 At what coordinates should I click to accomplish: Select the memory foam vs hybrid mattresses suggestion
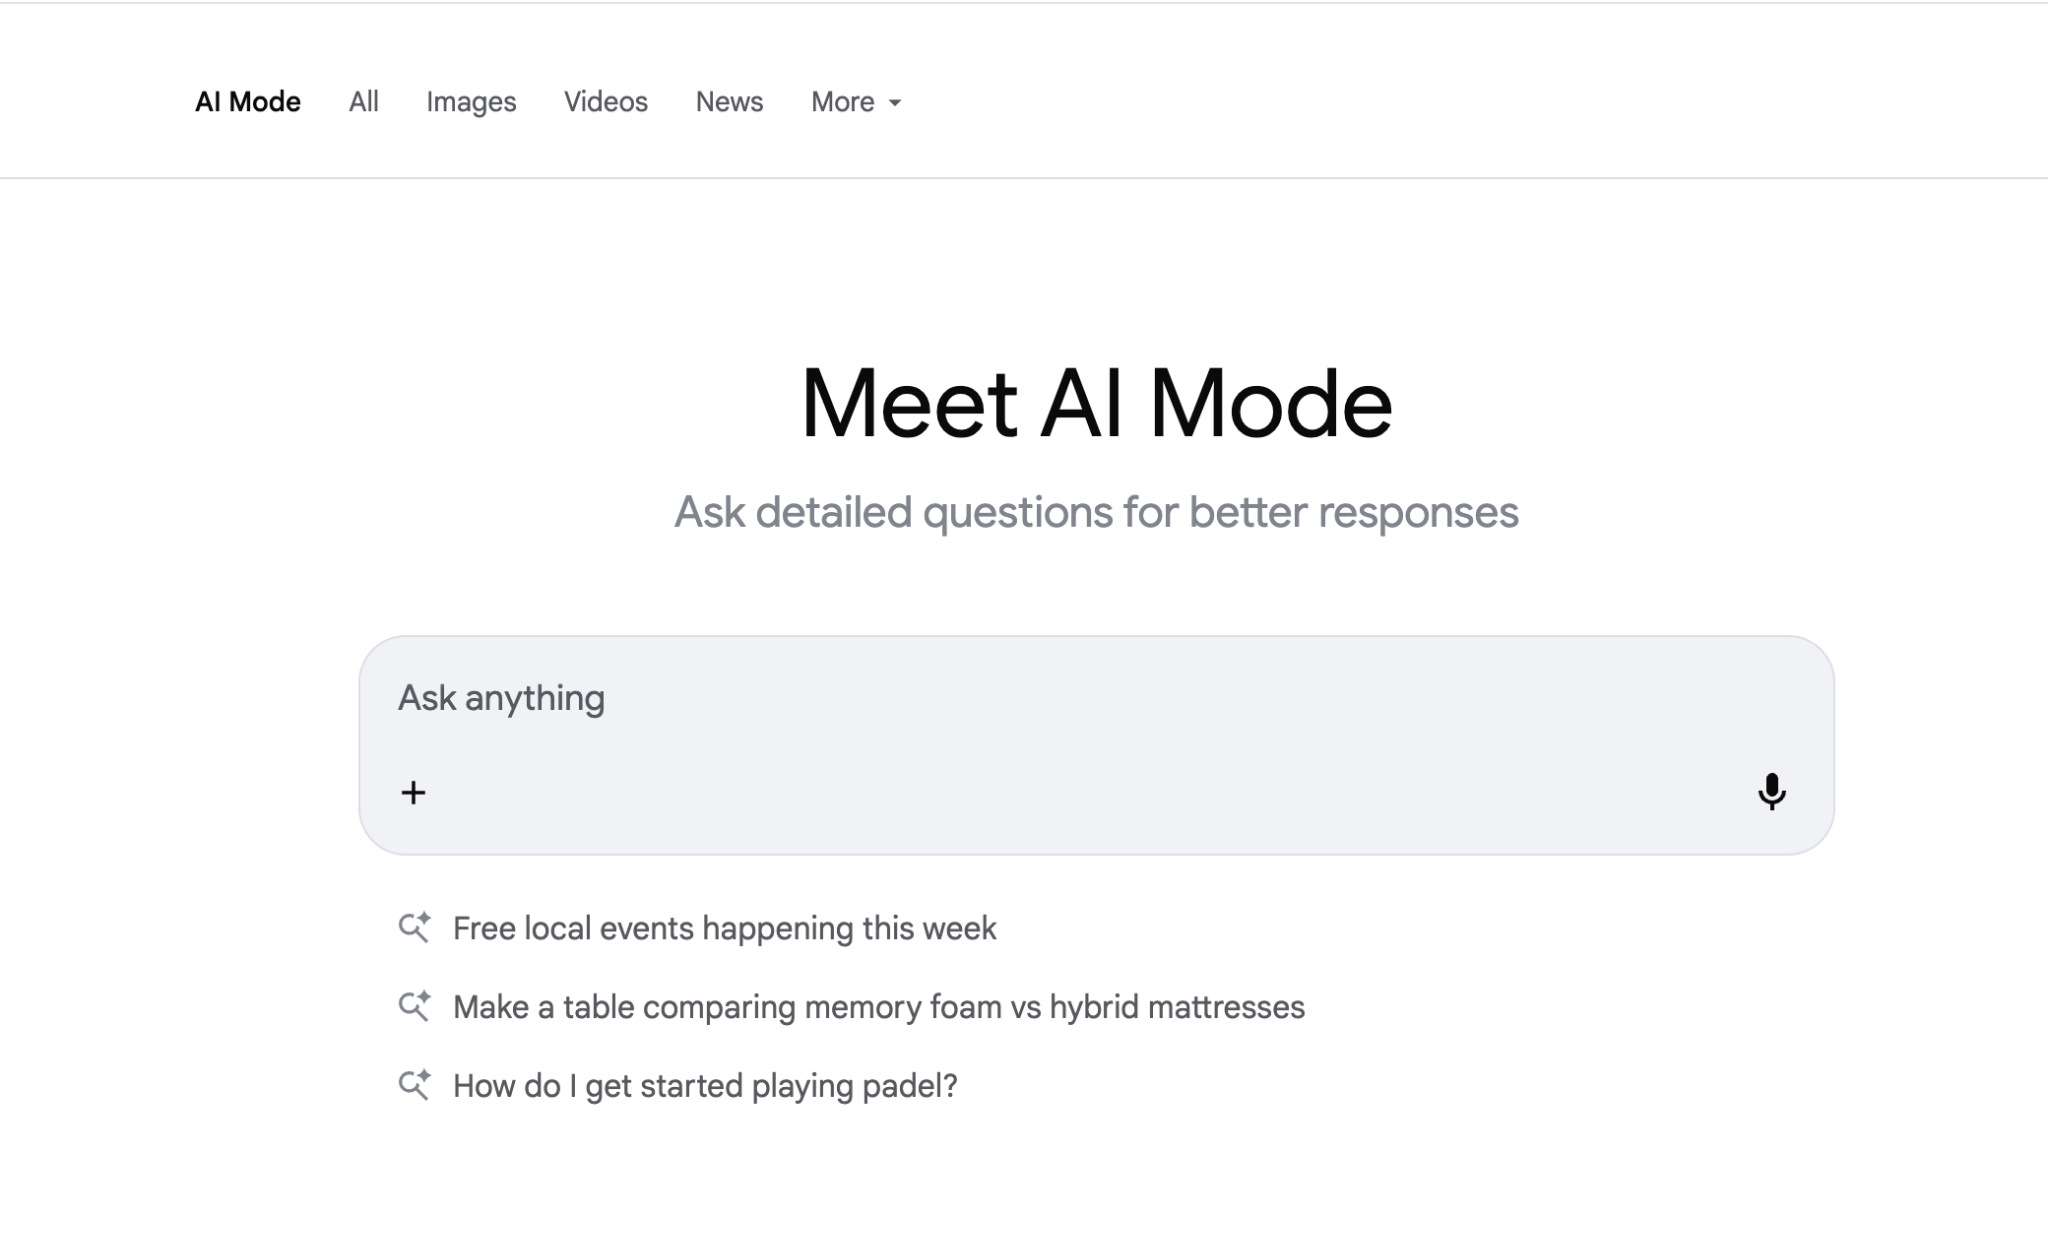878,1007
